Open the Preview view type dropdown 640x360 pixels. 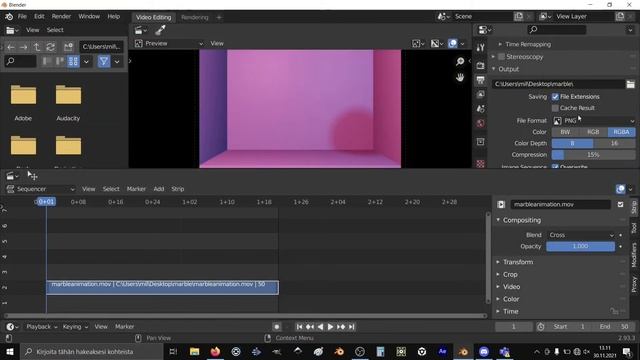169,43
